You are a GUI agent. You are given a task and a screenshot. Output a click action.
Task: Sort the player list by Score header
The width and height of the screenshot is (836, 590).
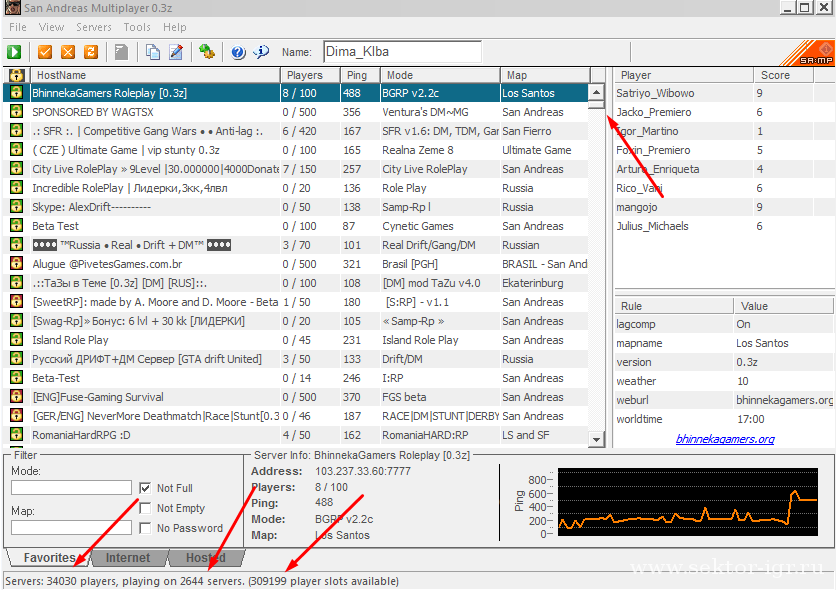pyautogui.click(x=783, y=75)
